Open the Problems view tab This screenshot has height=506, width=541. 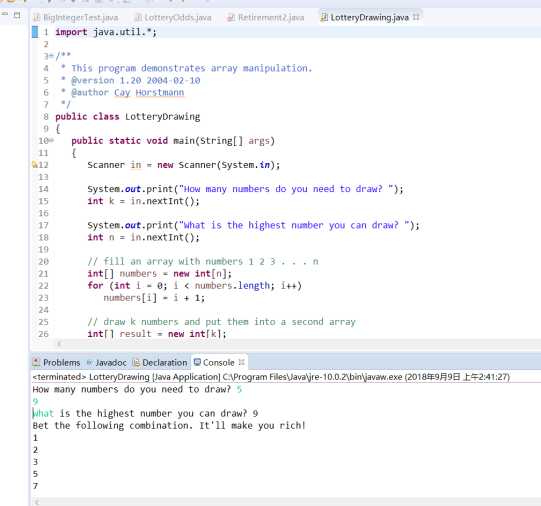56,363
